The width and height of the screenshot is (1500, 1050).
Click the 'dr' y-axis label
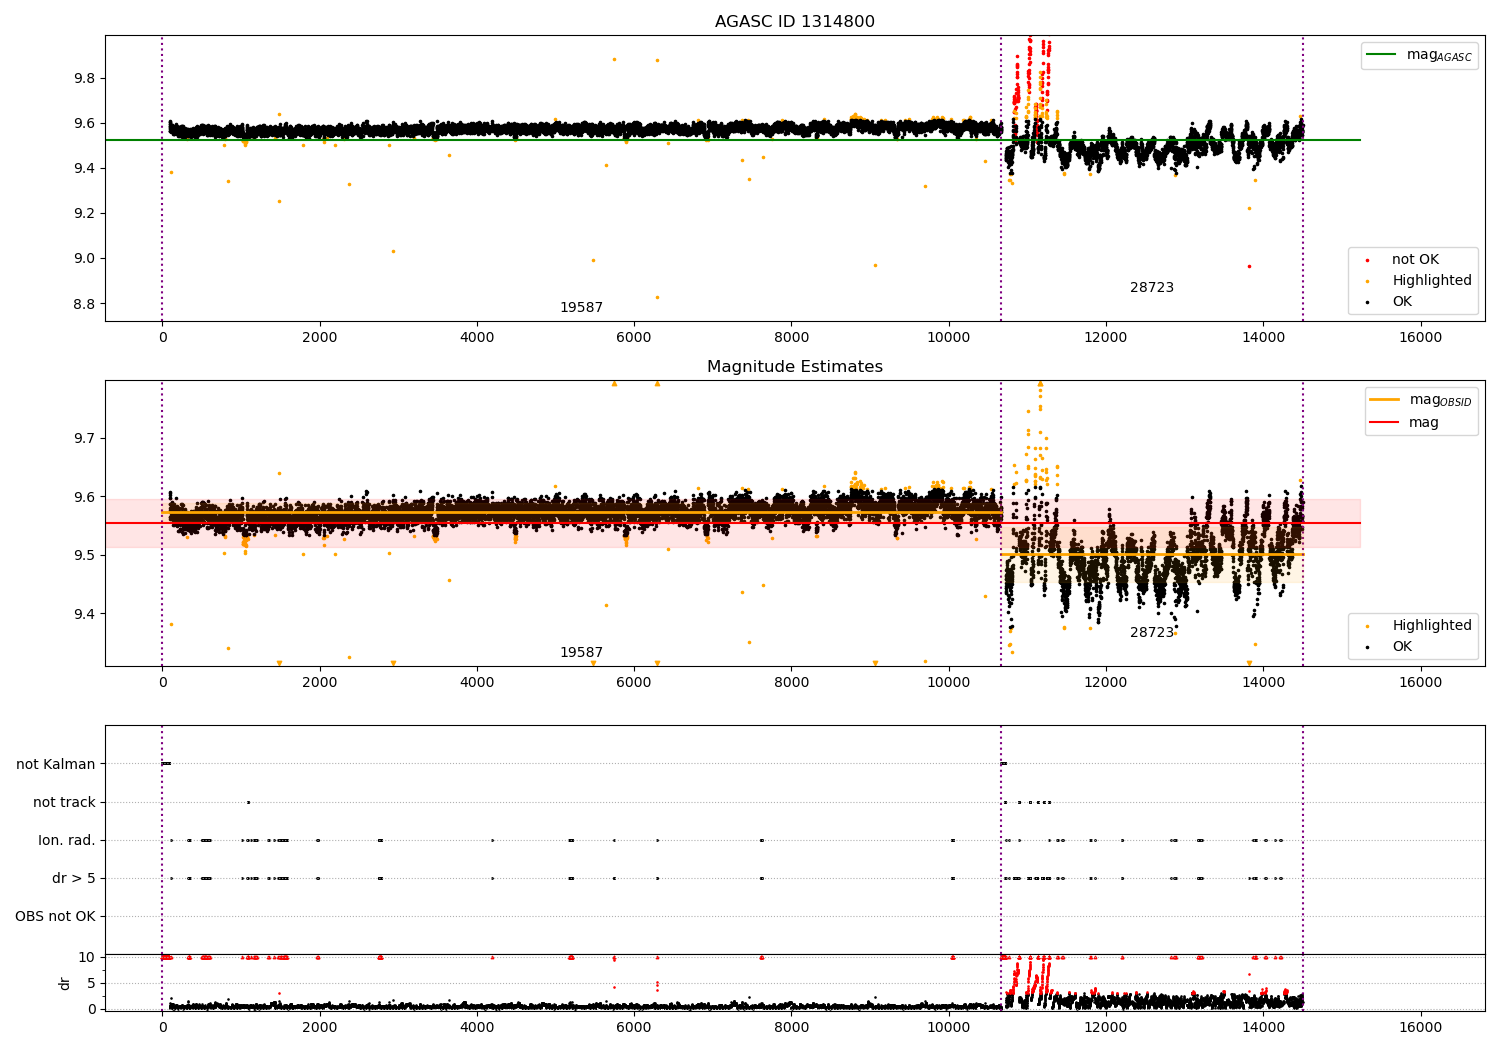(65, 983)
